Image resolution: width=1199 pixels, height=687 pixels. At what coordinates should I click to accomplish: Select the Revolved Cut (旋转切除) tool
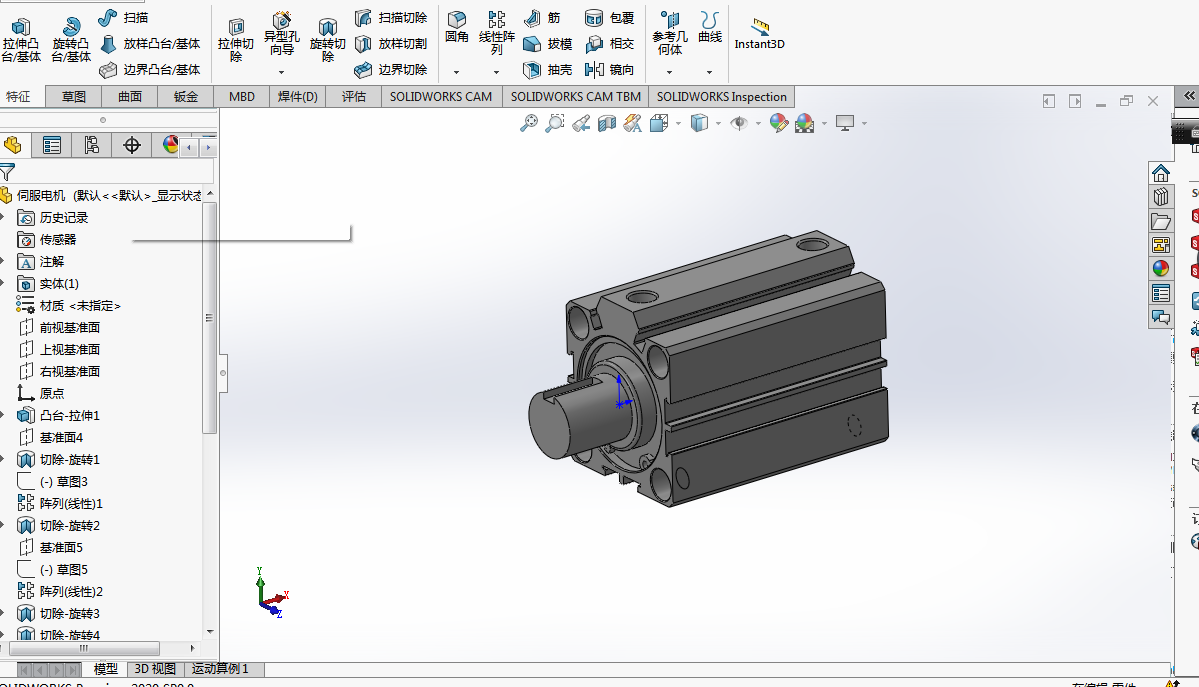[x=327, y=41]
